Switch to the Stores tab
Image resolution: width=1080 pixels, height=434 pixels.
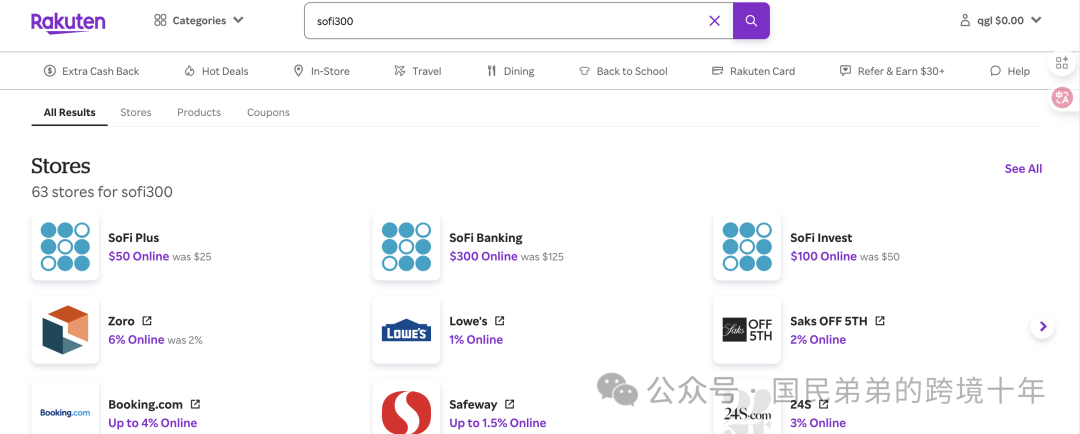tap(136, 112)
